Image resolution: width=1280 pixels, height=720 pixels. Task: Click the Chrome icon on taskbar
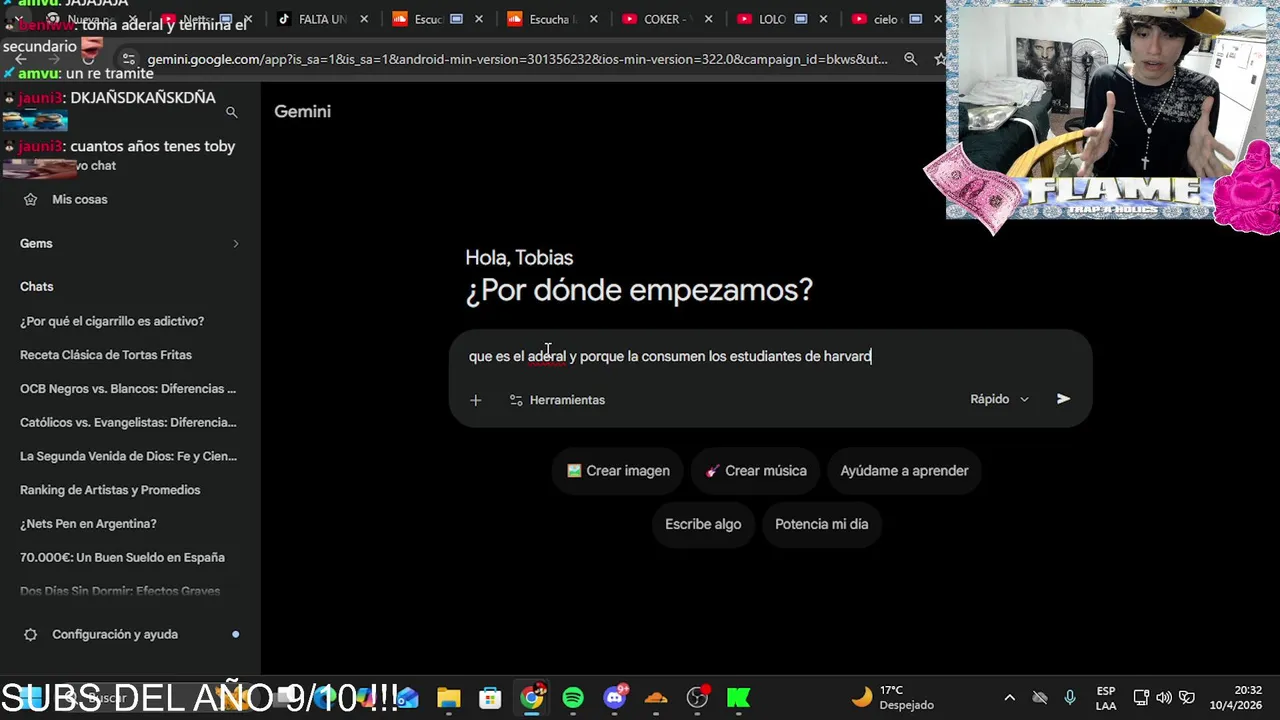click(x=532, y=697)
